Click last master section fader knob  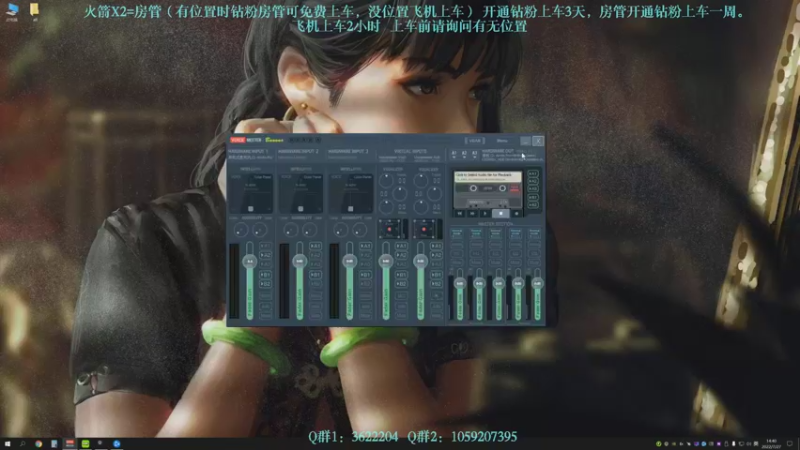click(537, 283)
